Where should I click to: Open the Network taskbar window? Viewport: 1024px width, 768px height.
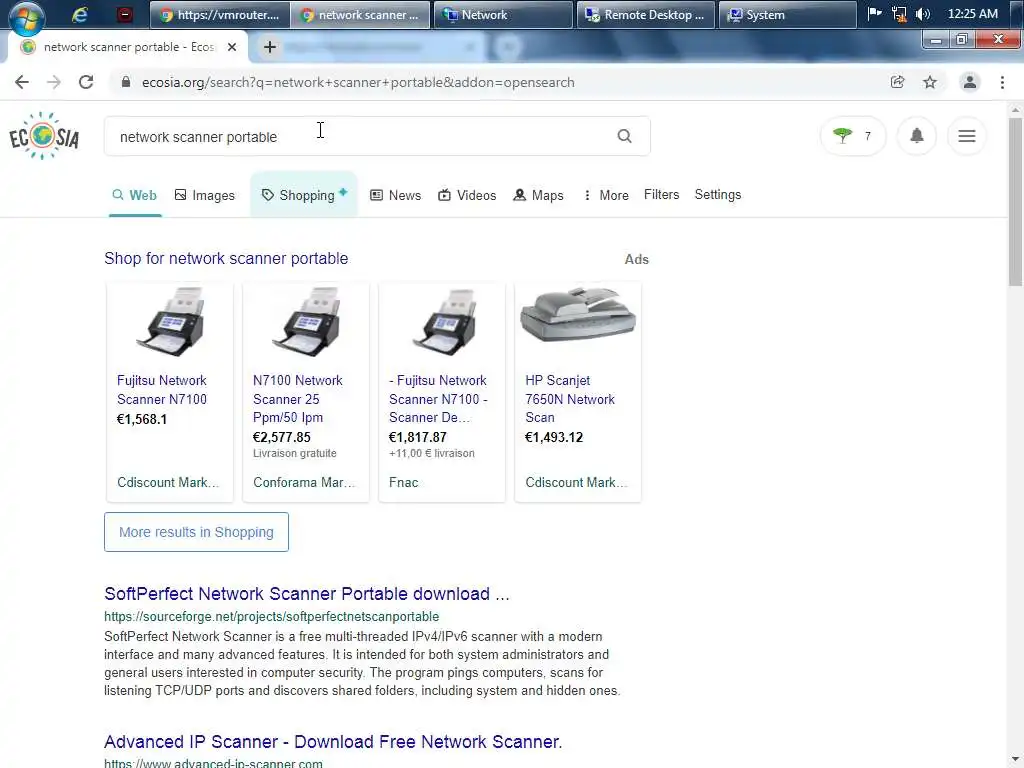point(502,14)
